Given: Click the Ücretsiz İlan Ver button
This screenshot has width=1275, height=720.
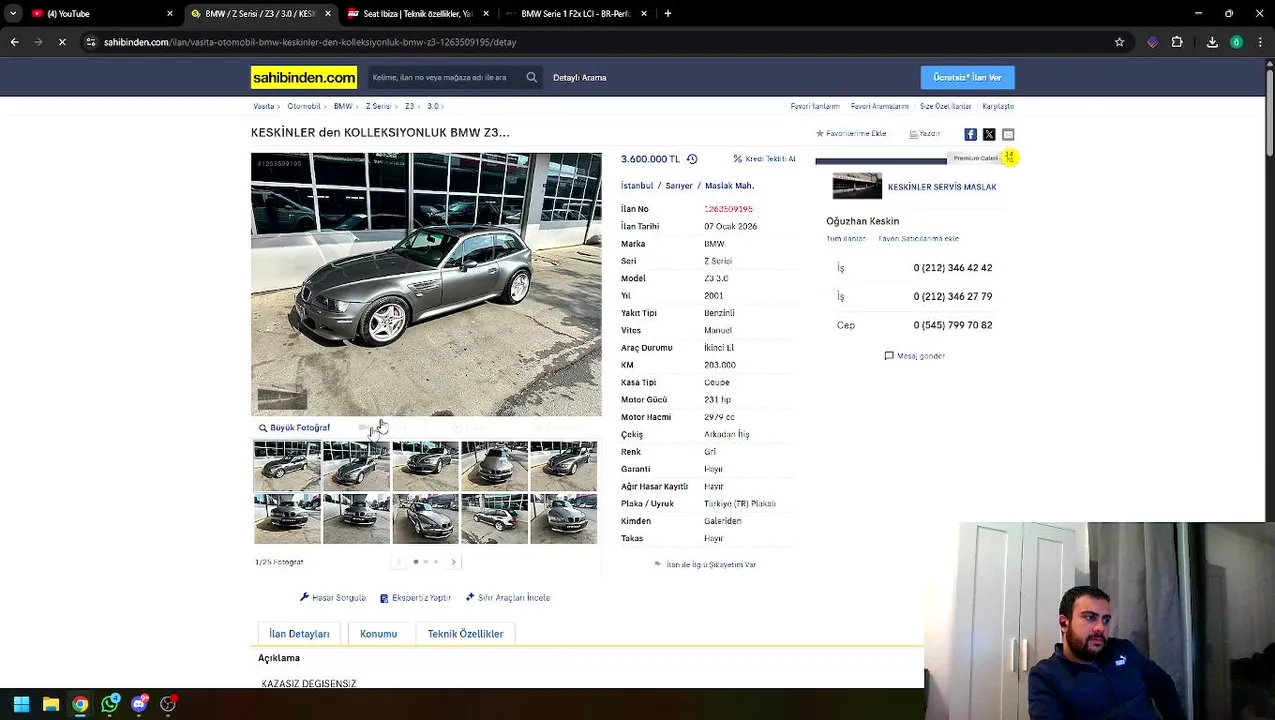Looking at the screenshot, I should (x=967, y=77).
